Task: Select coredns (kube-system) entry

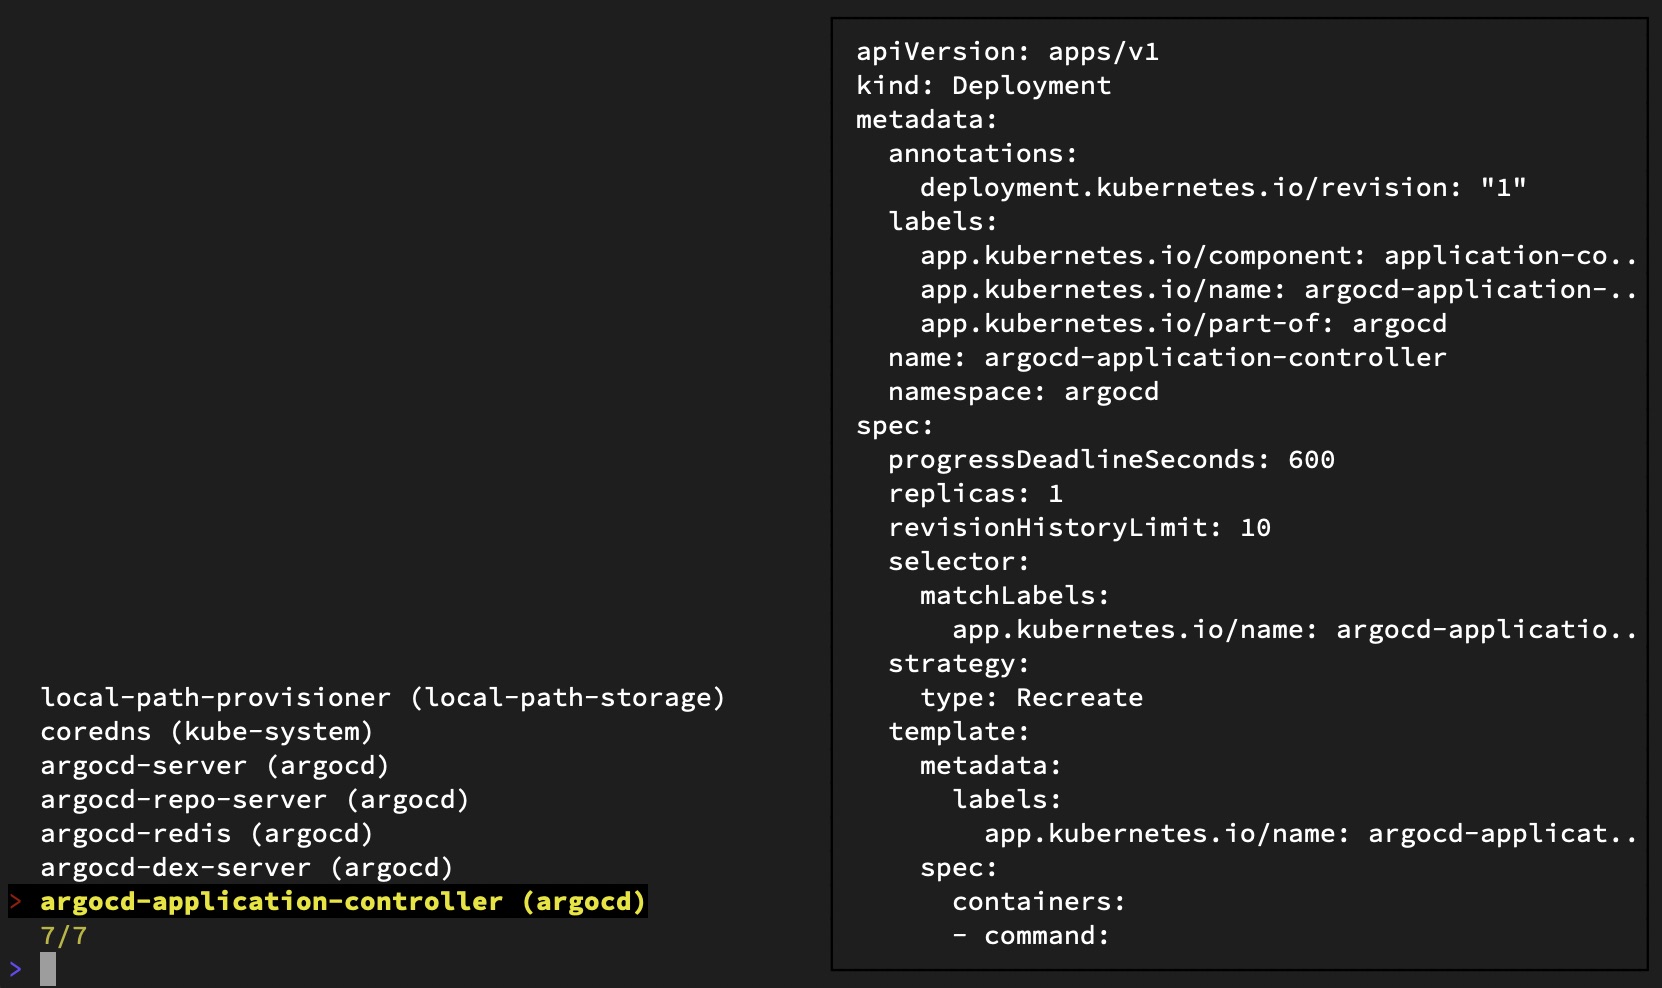Action: (x=206, y=731)
